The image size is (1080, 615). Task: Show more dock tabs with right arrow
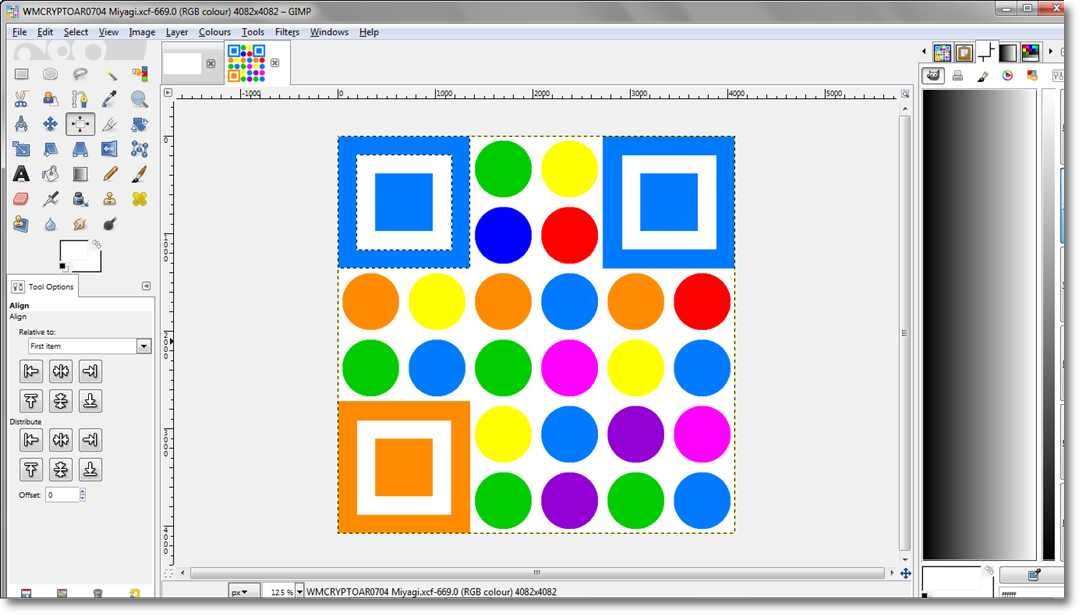click(x=1050, y=52)
